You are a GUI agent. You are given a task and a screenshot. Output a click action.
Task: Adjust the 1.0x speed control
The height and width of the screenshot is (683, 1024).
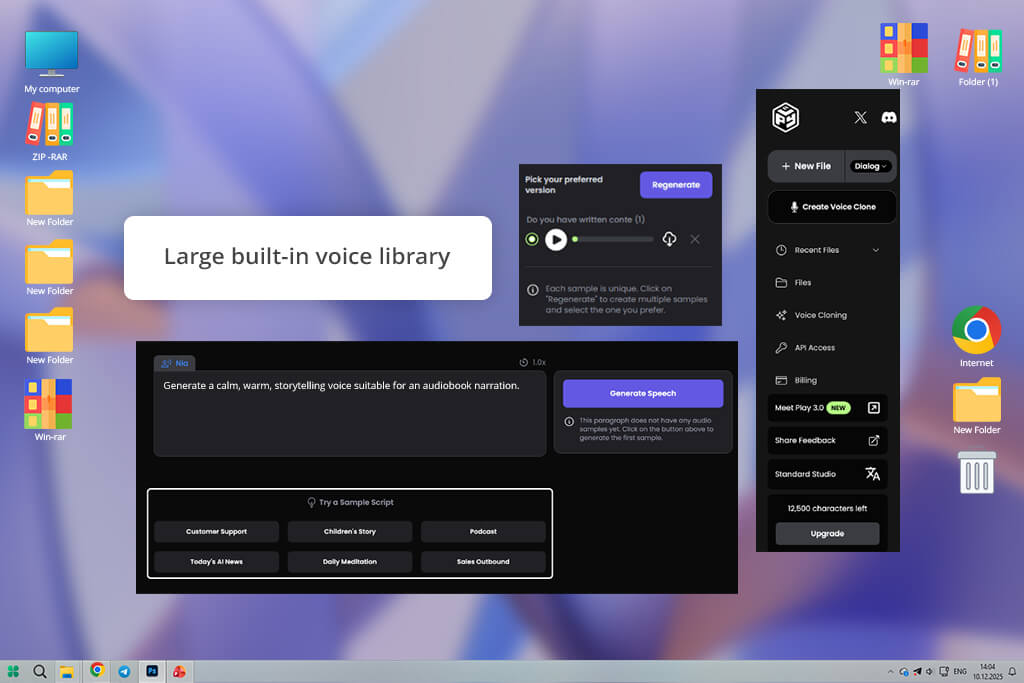(x=532, y=362)
